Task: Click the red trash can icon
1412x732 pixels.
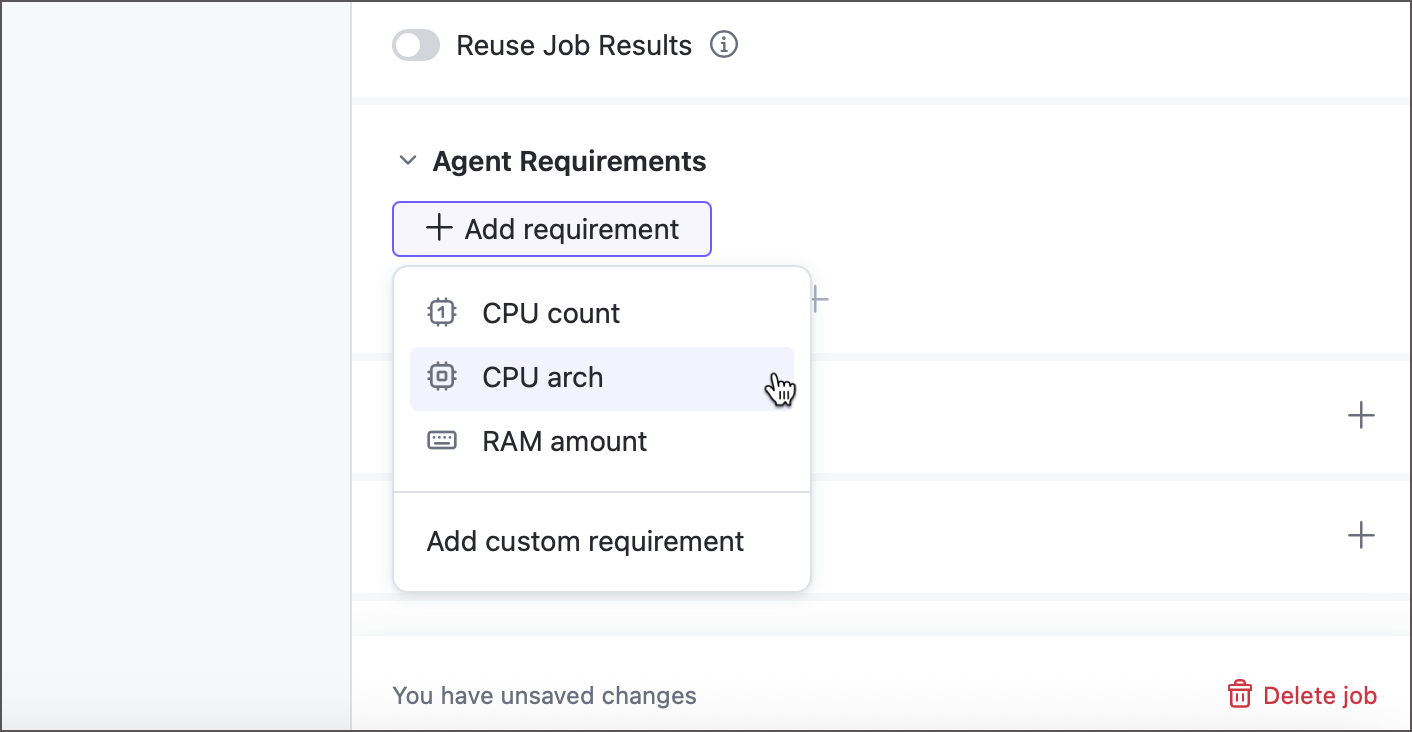Action: [x=1240, y=695]
